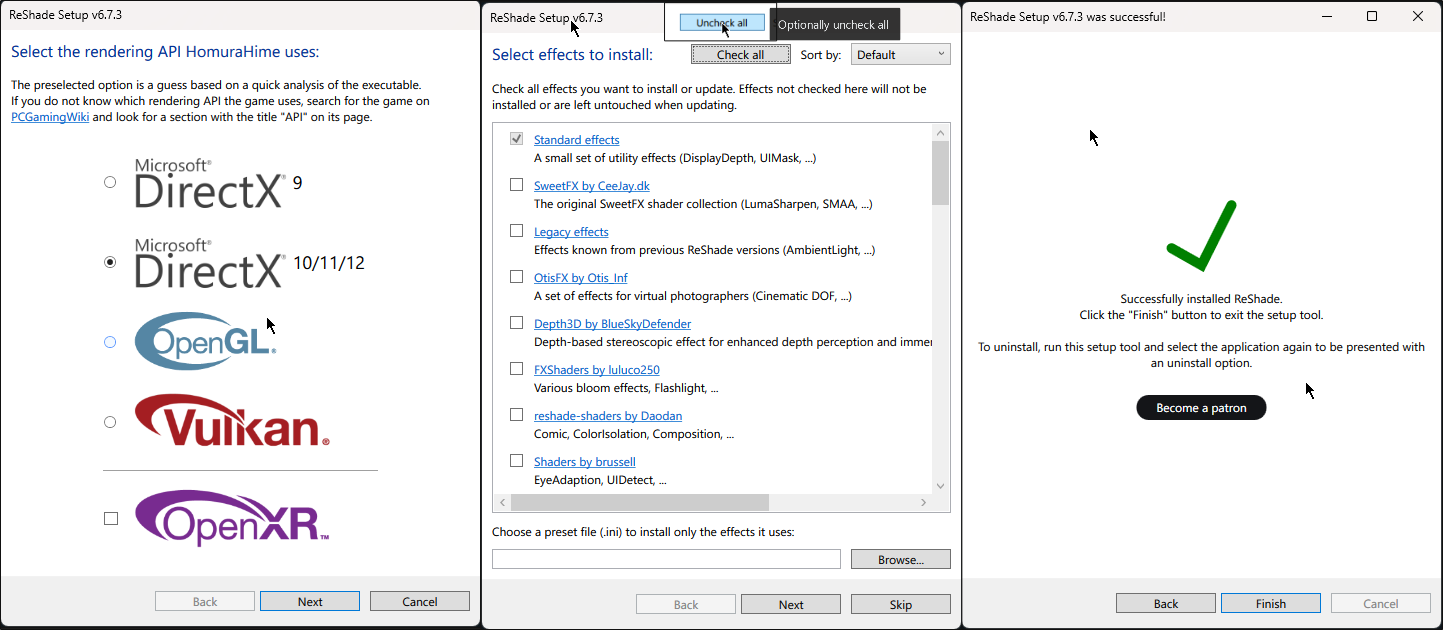Viewport: 1443px width, 630px height.
Task: Minimize the success window
Action: pyautogui.click(x=1327, y=16)
